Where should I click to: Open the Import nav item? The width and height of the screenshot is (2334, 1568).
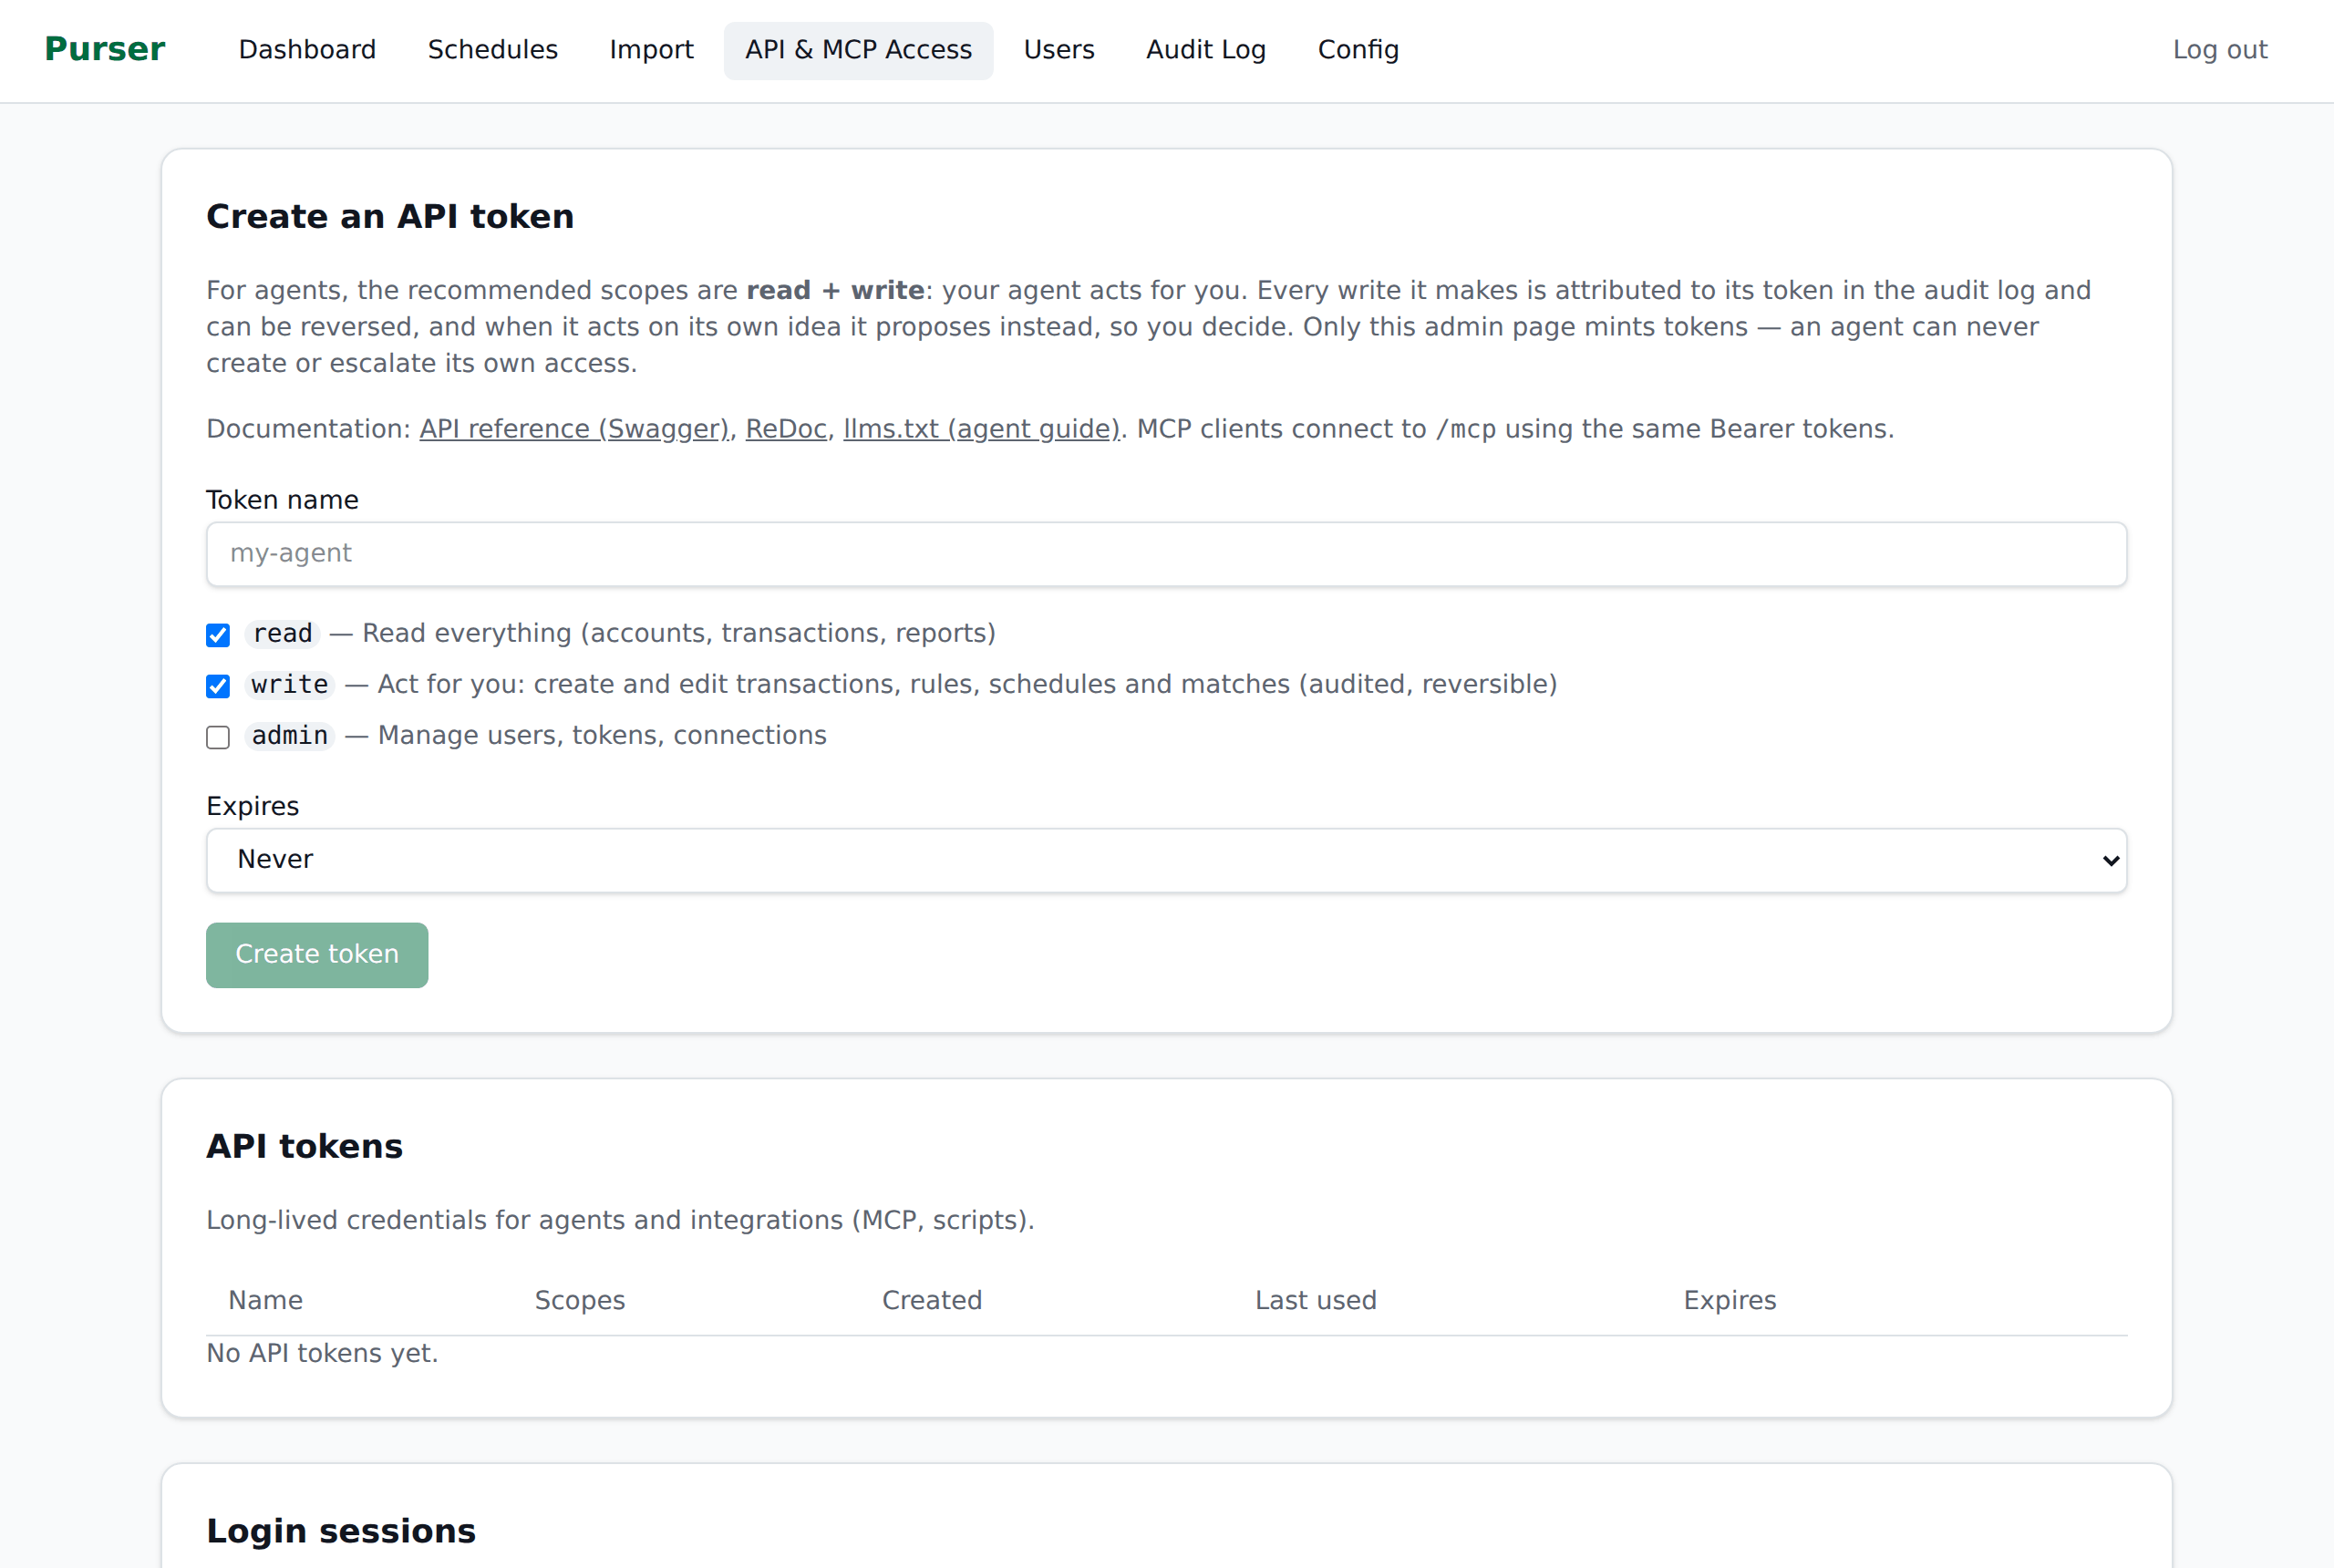point(651,50)
